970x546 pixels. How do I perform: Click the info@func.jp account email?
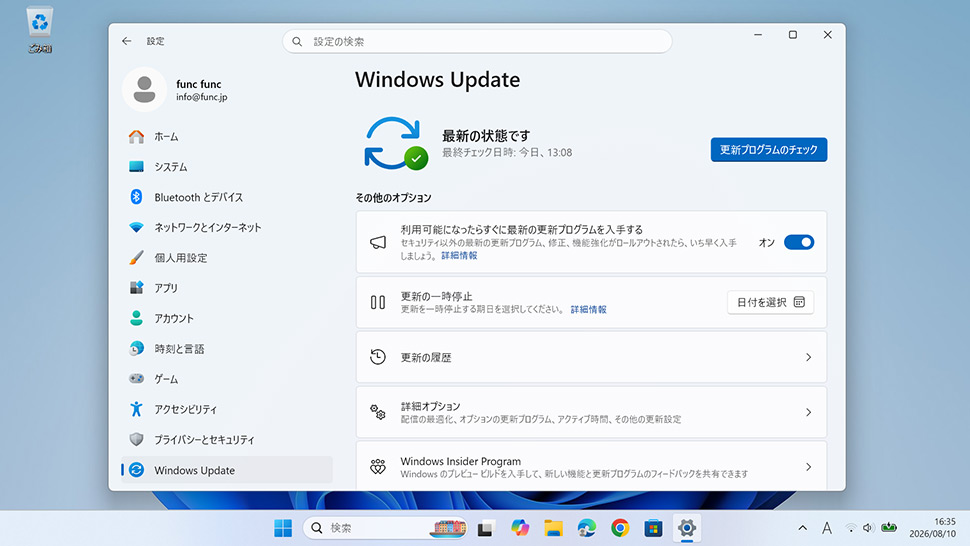click(202, 97)
